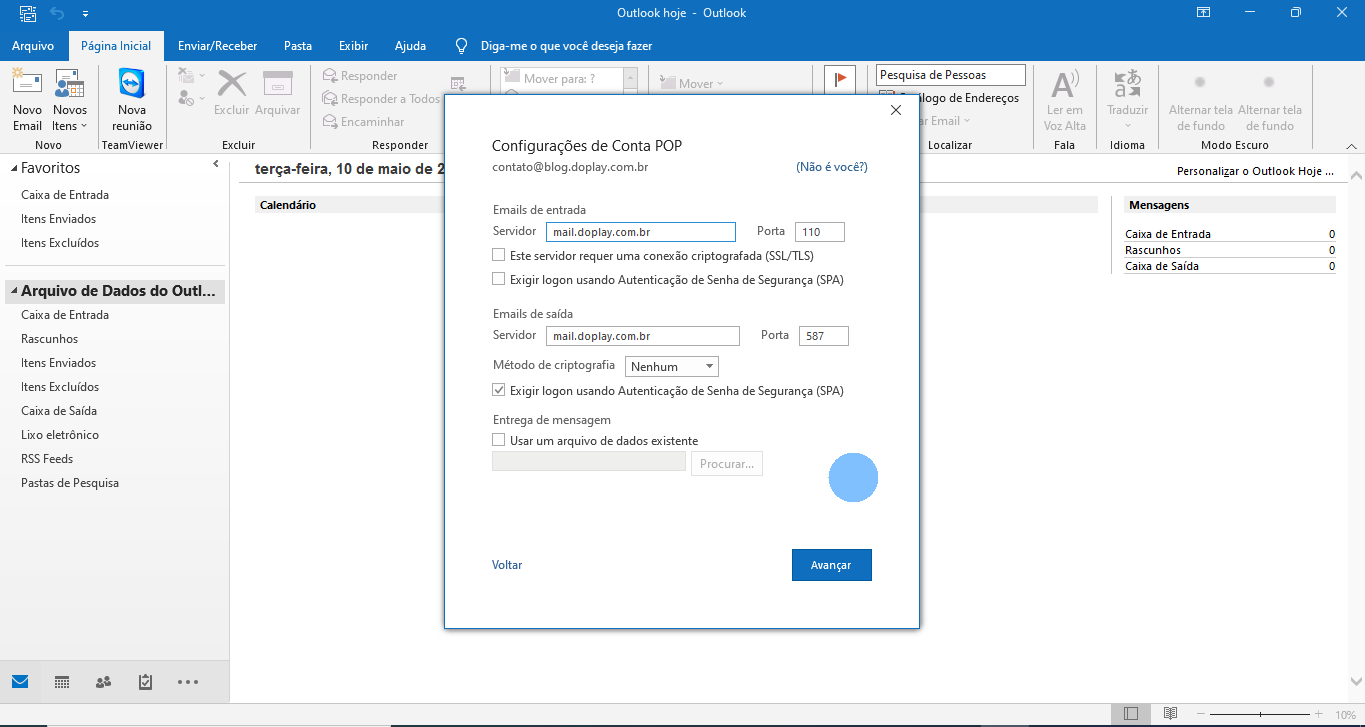Select the RSS Feeds folder
Viewport: 1365px width, 727px height.
click(47, 459)
